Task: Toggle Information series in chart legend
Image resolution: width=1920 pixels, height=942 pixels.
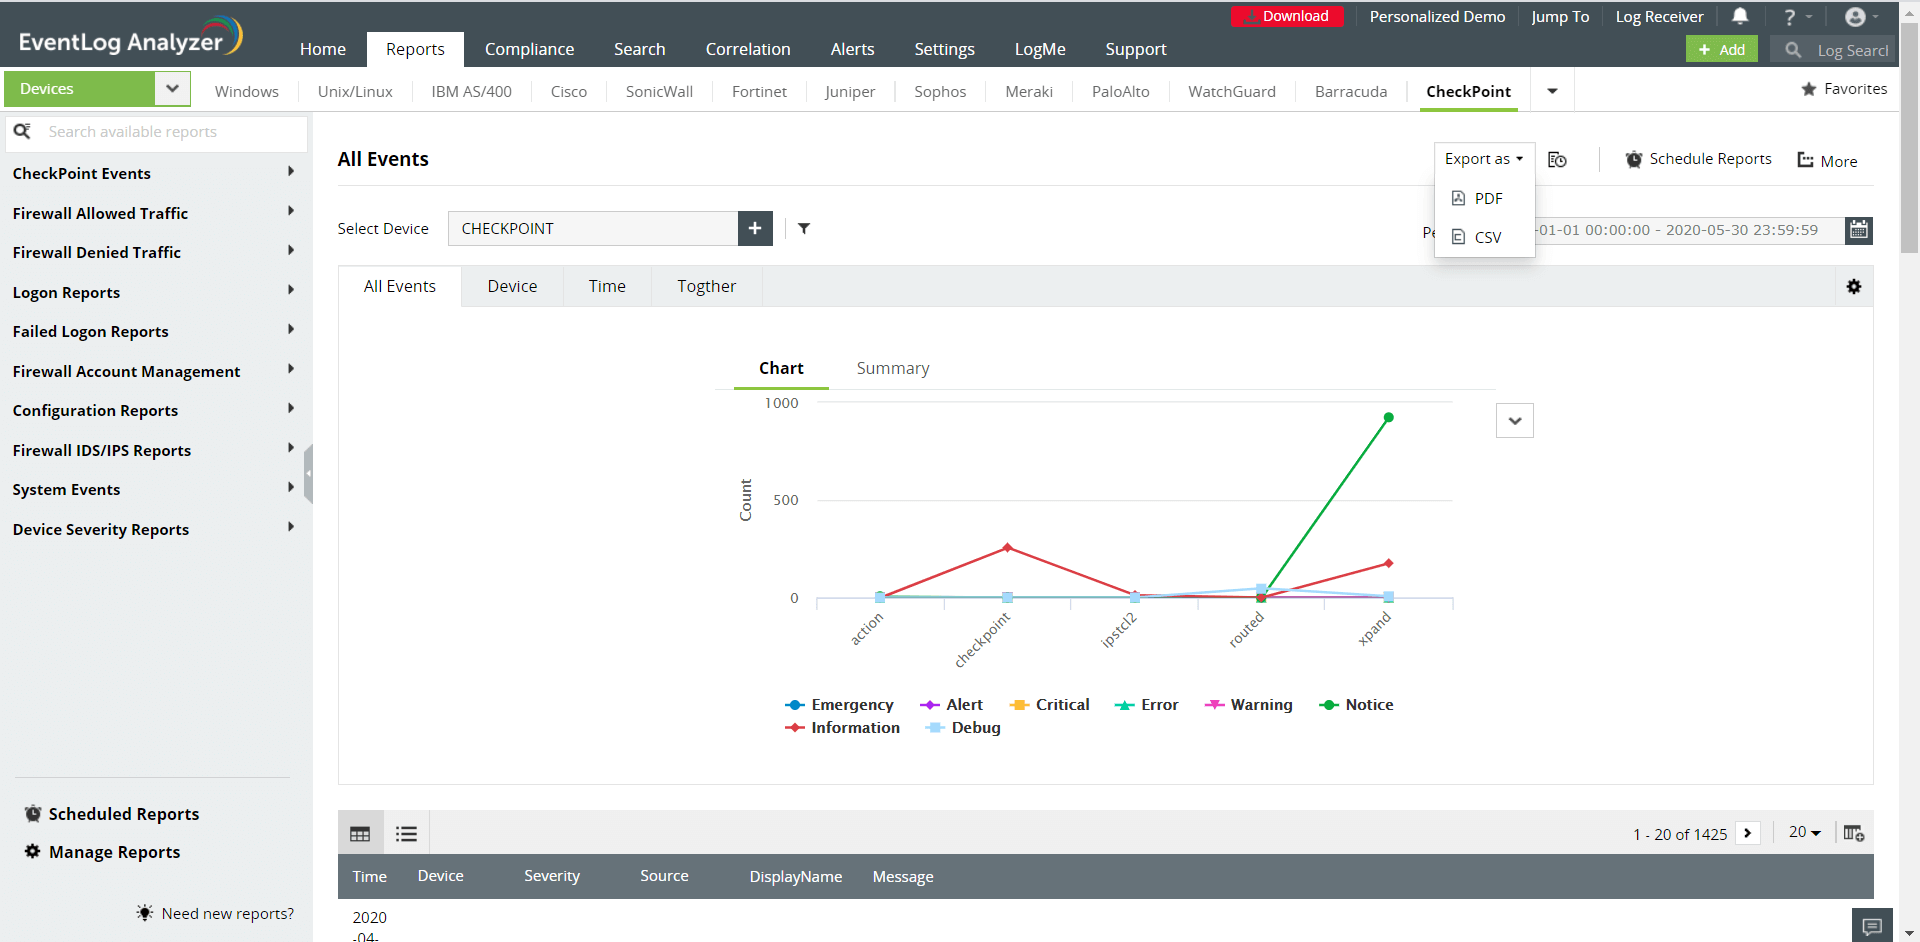Action: pyautogui.click(x=842, y=728)
